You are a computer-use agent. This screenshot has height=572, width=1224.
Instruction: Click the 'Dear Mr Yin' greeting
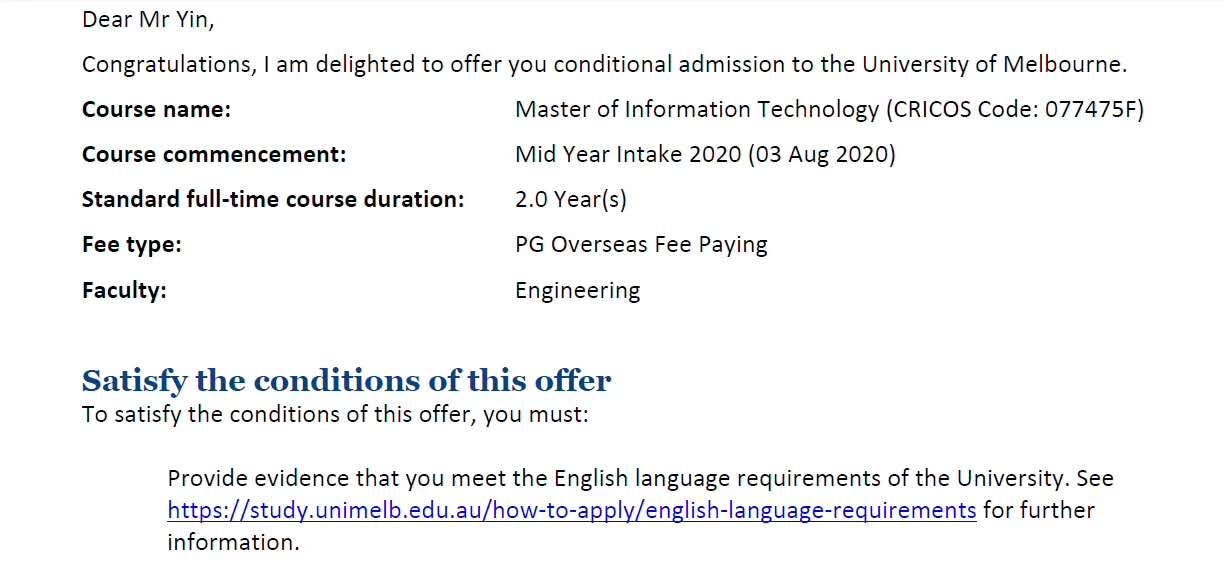[148, 19]
